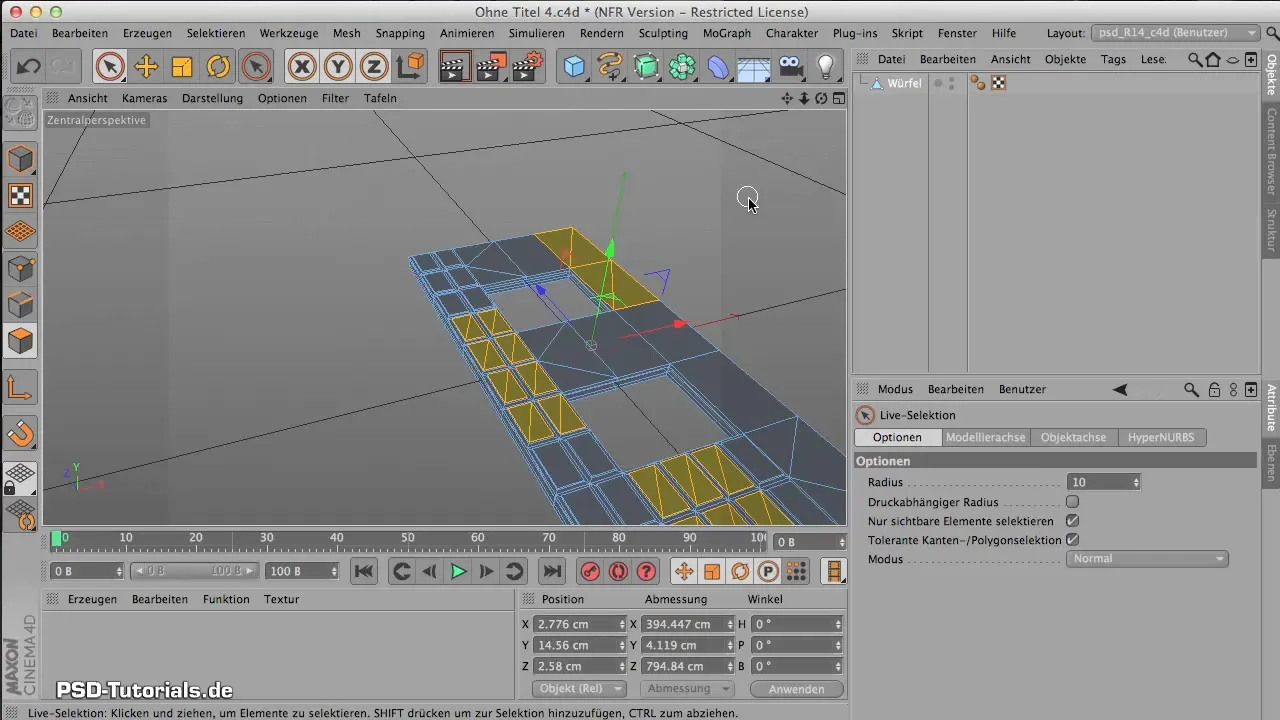Click timeline marker at frame 50
Image resolution: width=1280 pixels, height=720 pixels.
tap(407, 537)
